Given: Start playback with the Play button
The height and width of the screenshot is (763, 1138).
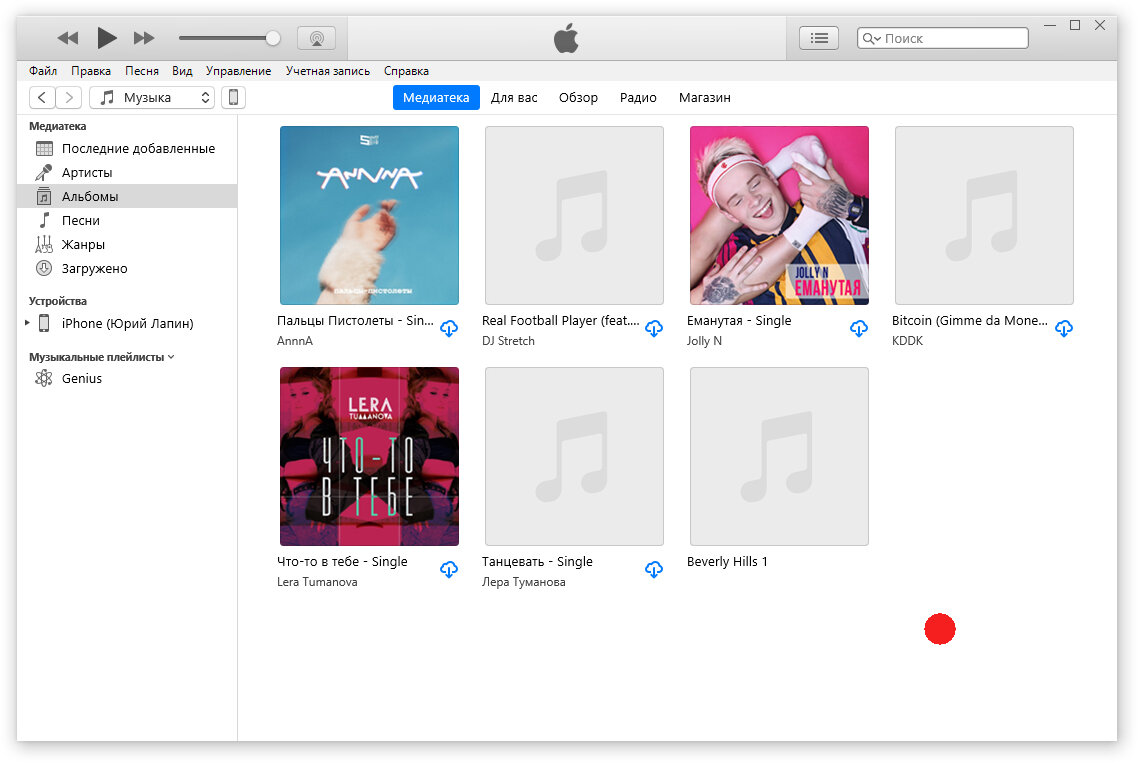Looking at the screenshot, I should (x=107, y=37).
